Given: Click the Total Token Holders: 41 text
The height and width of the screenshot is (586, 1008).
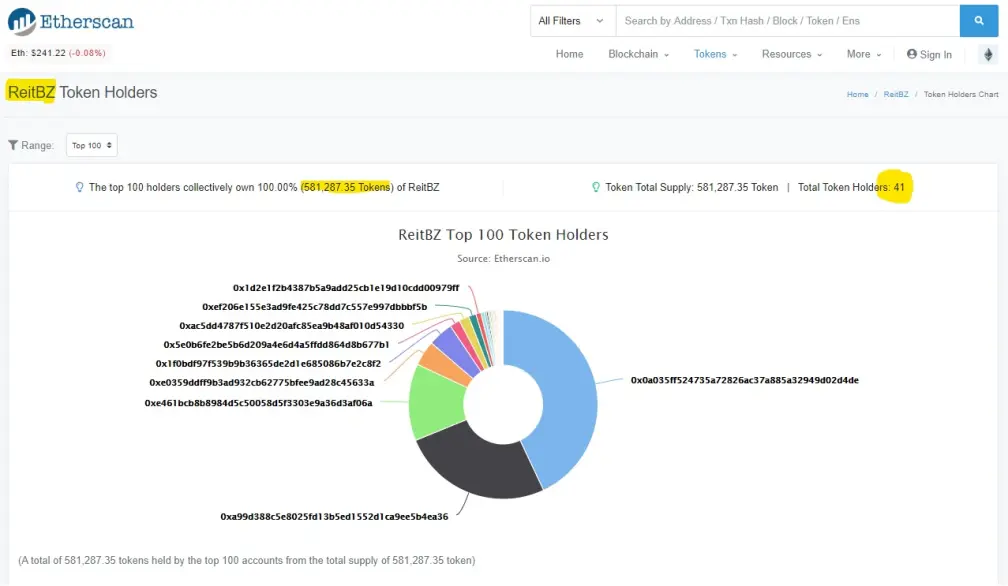Looking at the screenshot, I should tap(851, 187).
